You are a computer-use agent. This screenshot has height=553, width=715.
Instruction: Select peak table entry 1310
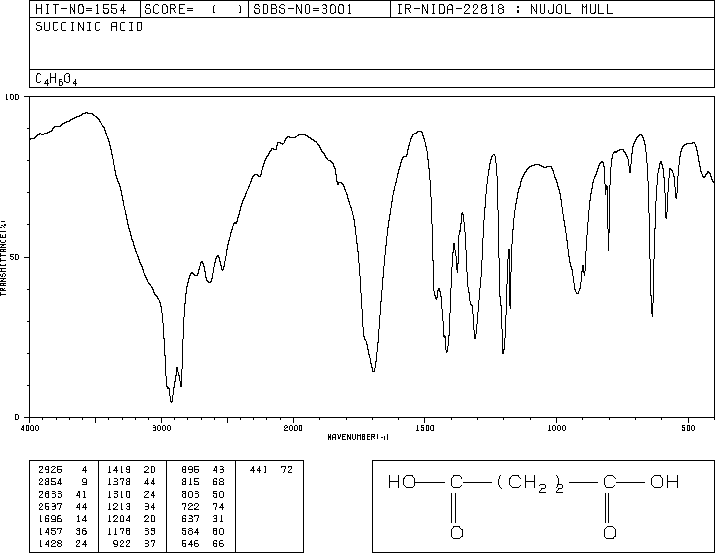pyautogui.click(x=119, y=495)
